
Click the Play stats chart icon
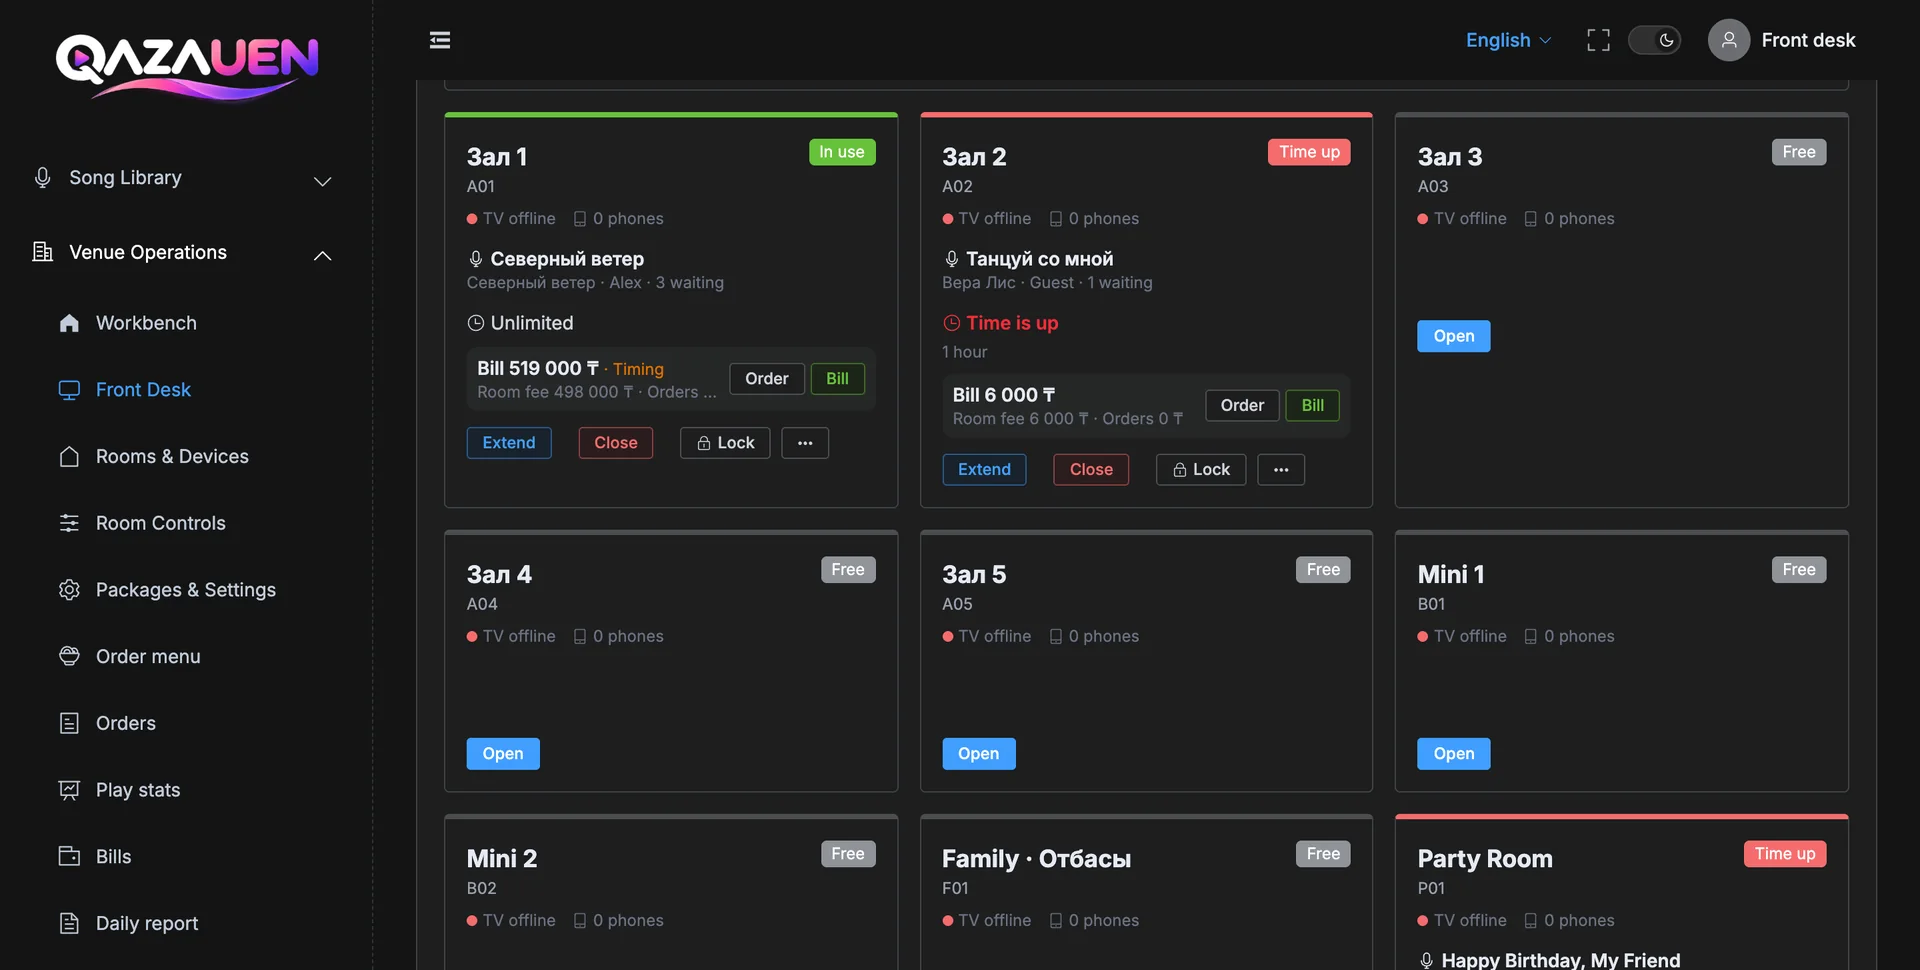pos(69,790)
